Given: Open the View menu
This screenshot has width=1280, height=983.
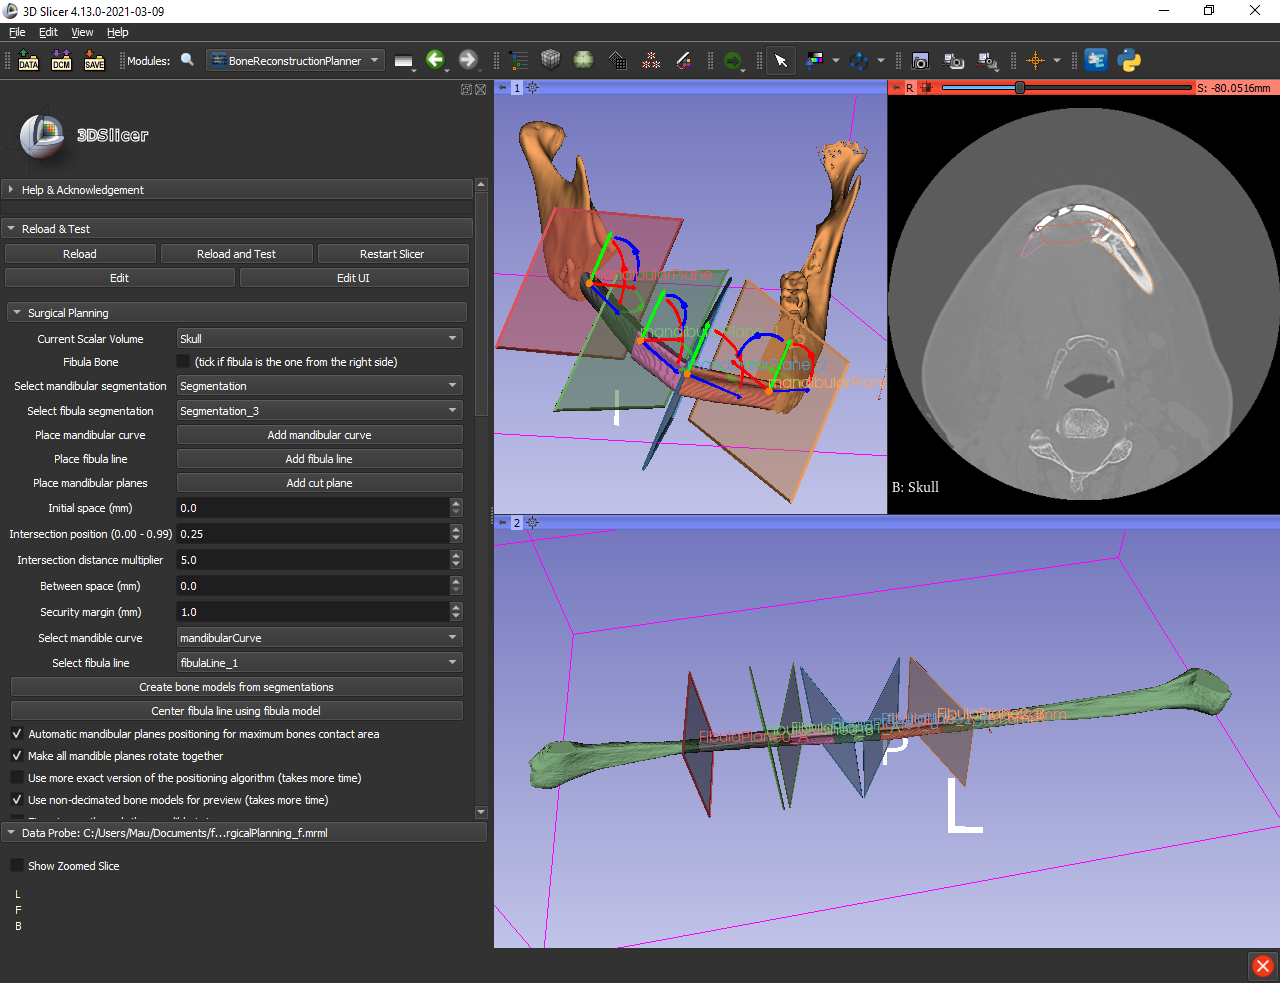Looking at the screenshot, I should click(82, 32).
